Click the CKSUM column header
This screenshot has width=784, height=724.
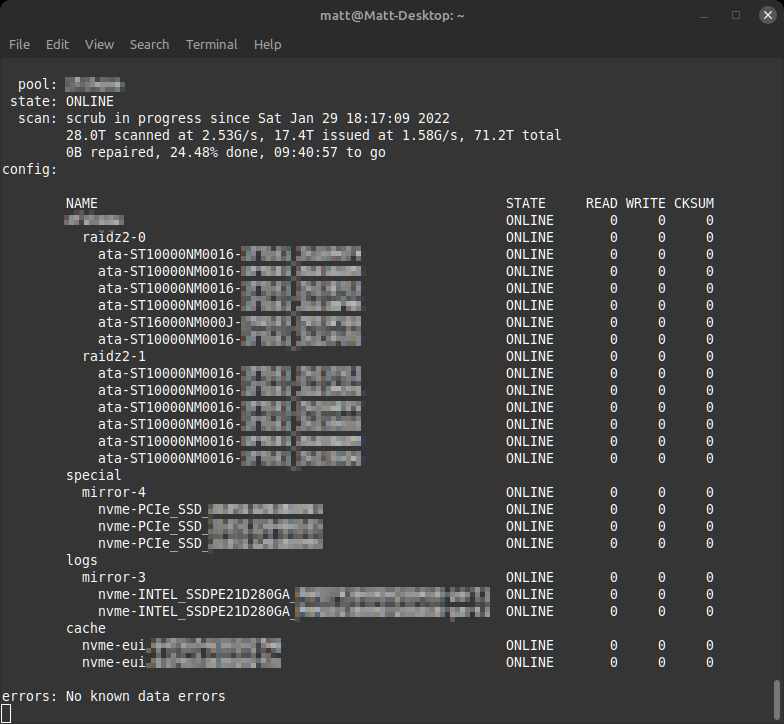(x=693, y=203)
